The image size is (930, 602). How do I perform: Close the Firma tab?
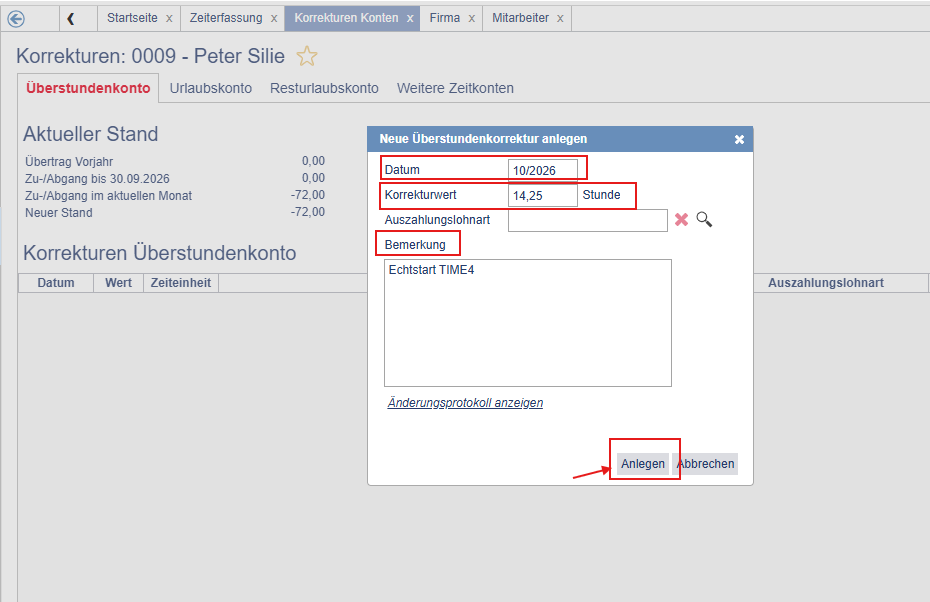pos(472,18)
